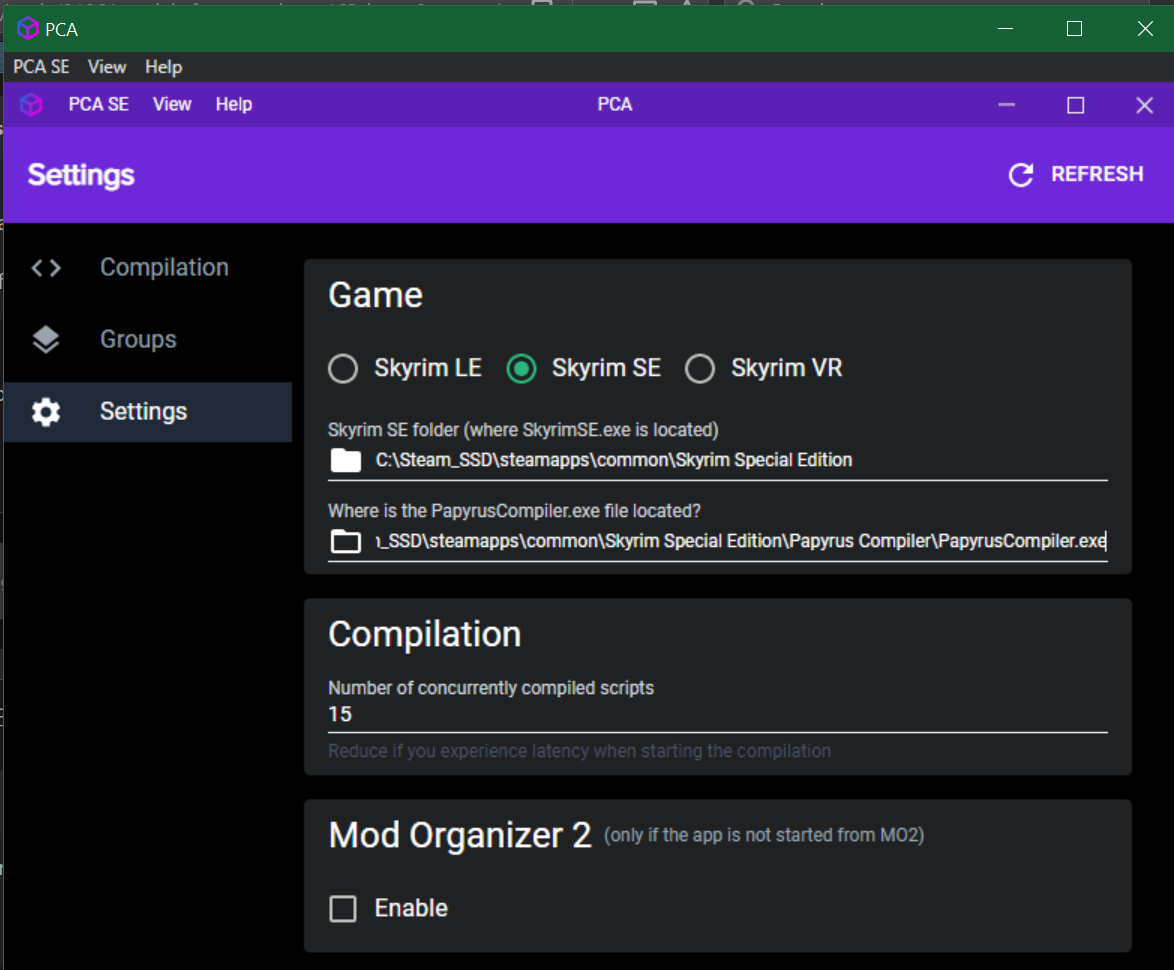Click the REFRESH button label
The image size is (1174, 970).
pos(1097,174)
